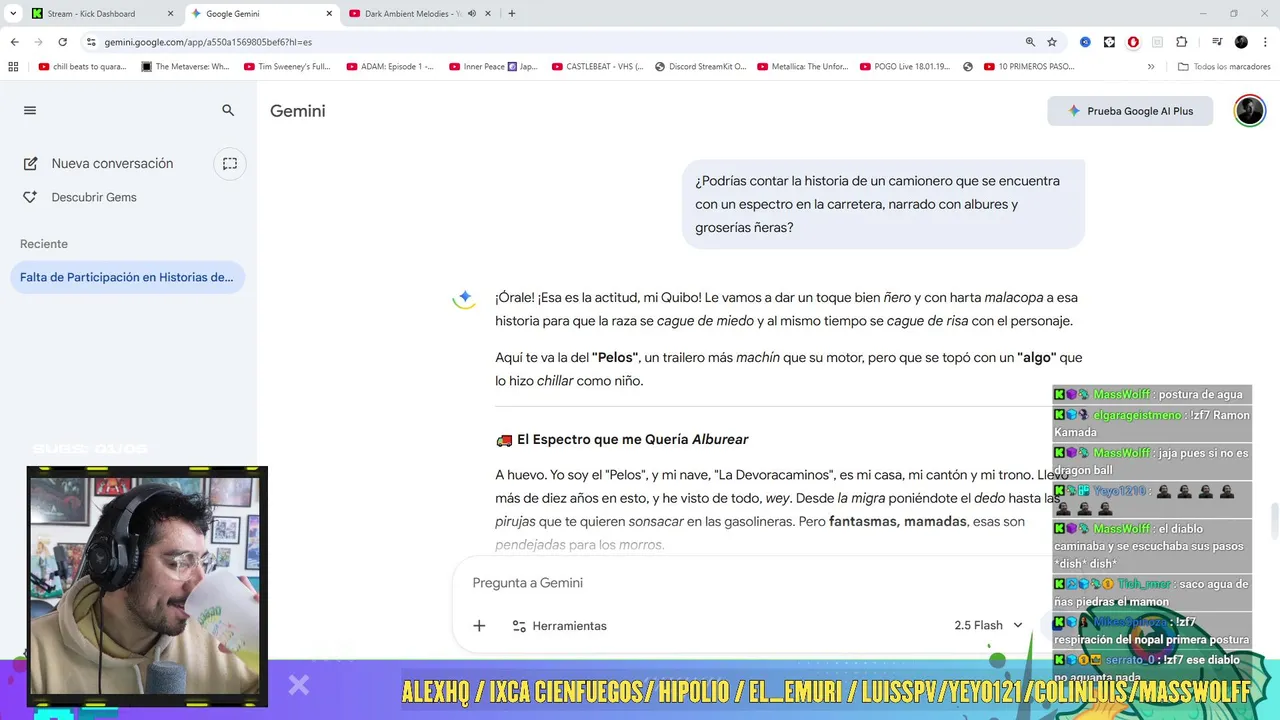Click the search magnifier in Gemini sidebar
This screenshot has width=1280, height=720.
pyautogui.click(x=228, y=111)
